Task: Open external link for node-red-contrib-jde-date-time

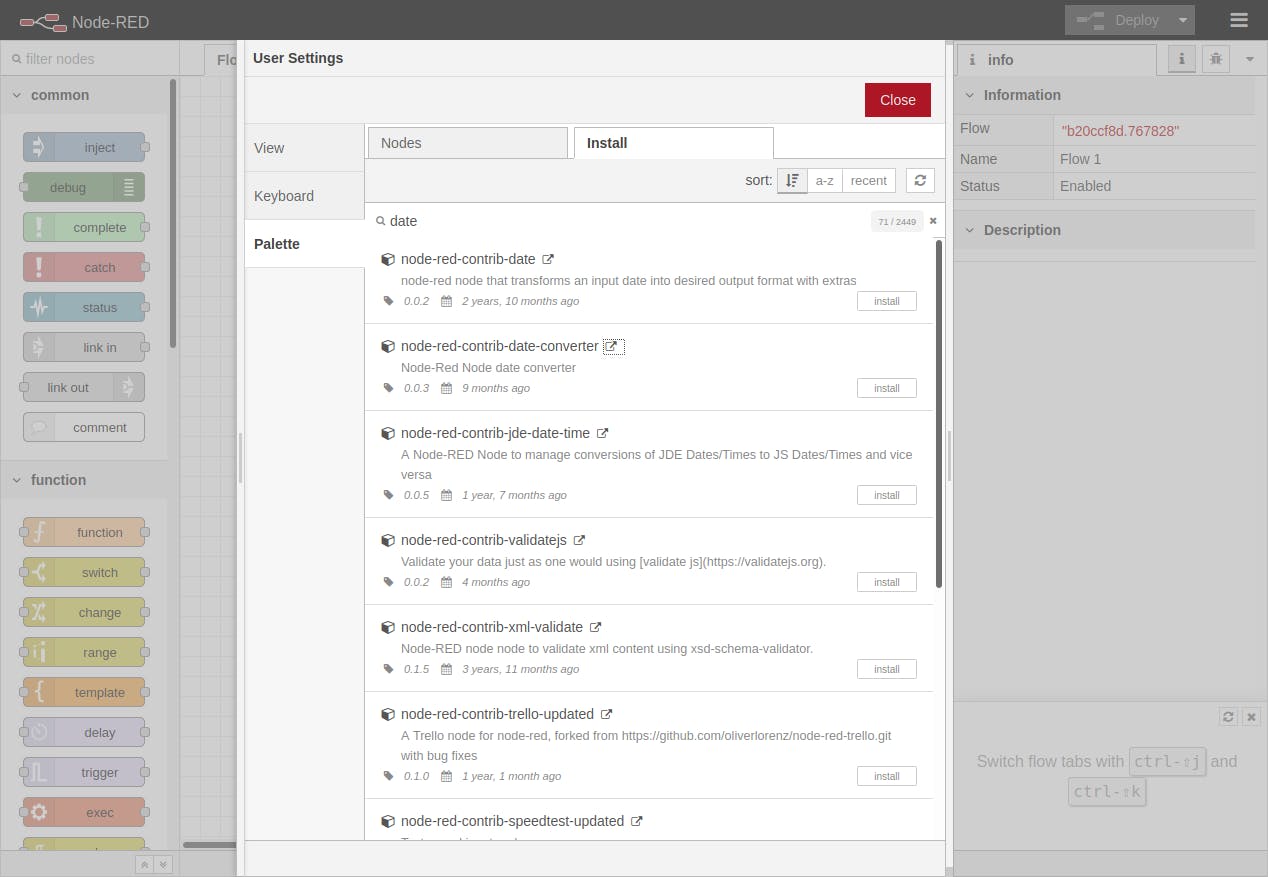Action: point(602,433)
